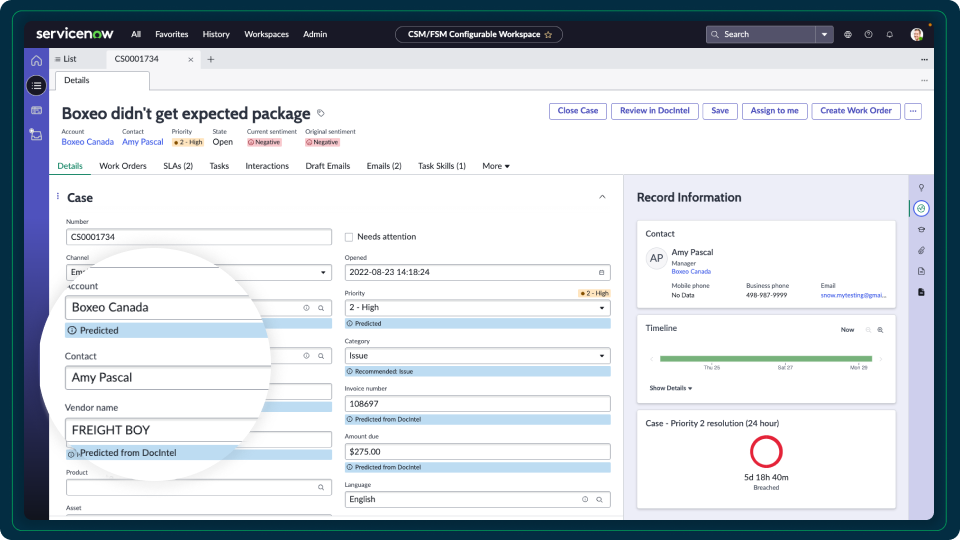
Task: Collapse the Case section with the chevron
Action: pyautogui.click(x=602, y=197)
